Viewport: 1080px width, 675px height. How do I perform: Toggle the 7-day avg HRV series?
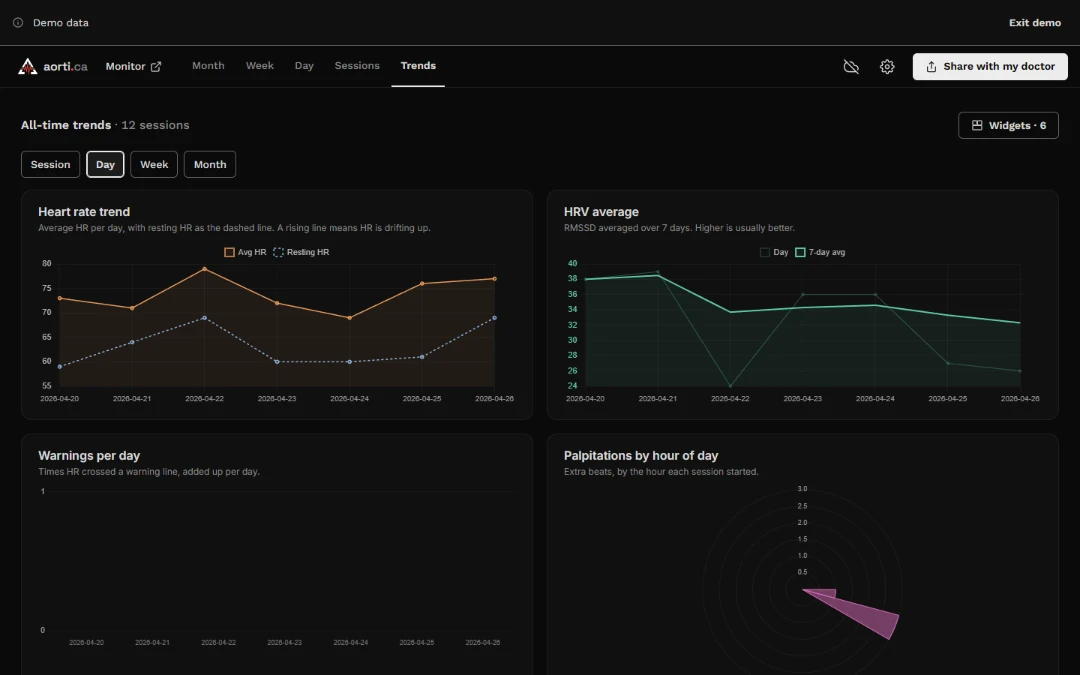(820, 252)
